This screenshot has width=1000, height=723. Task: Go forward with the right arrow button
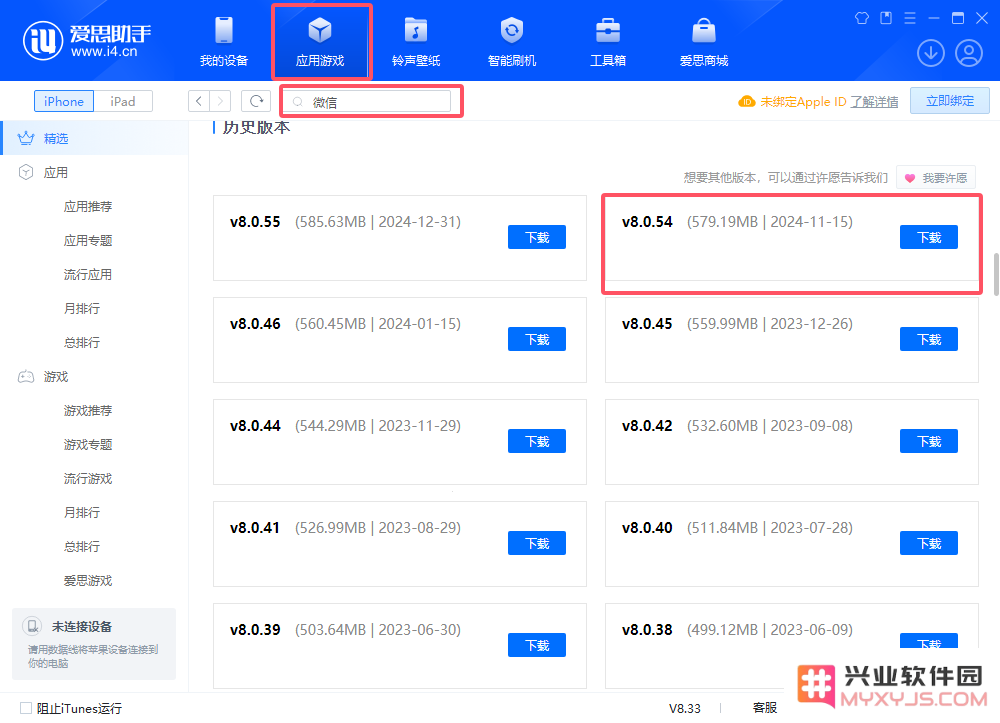pos(220,101)
